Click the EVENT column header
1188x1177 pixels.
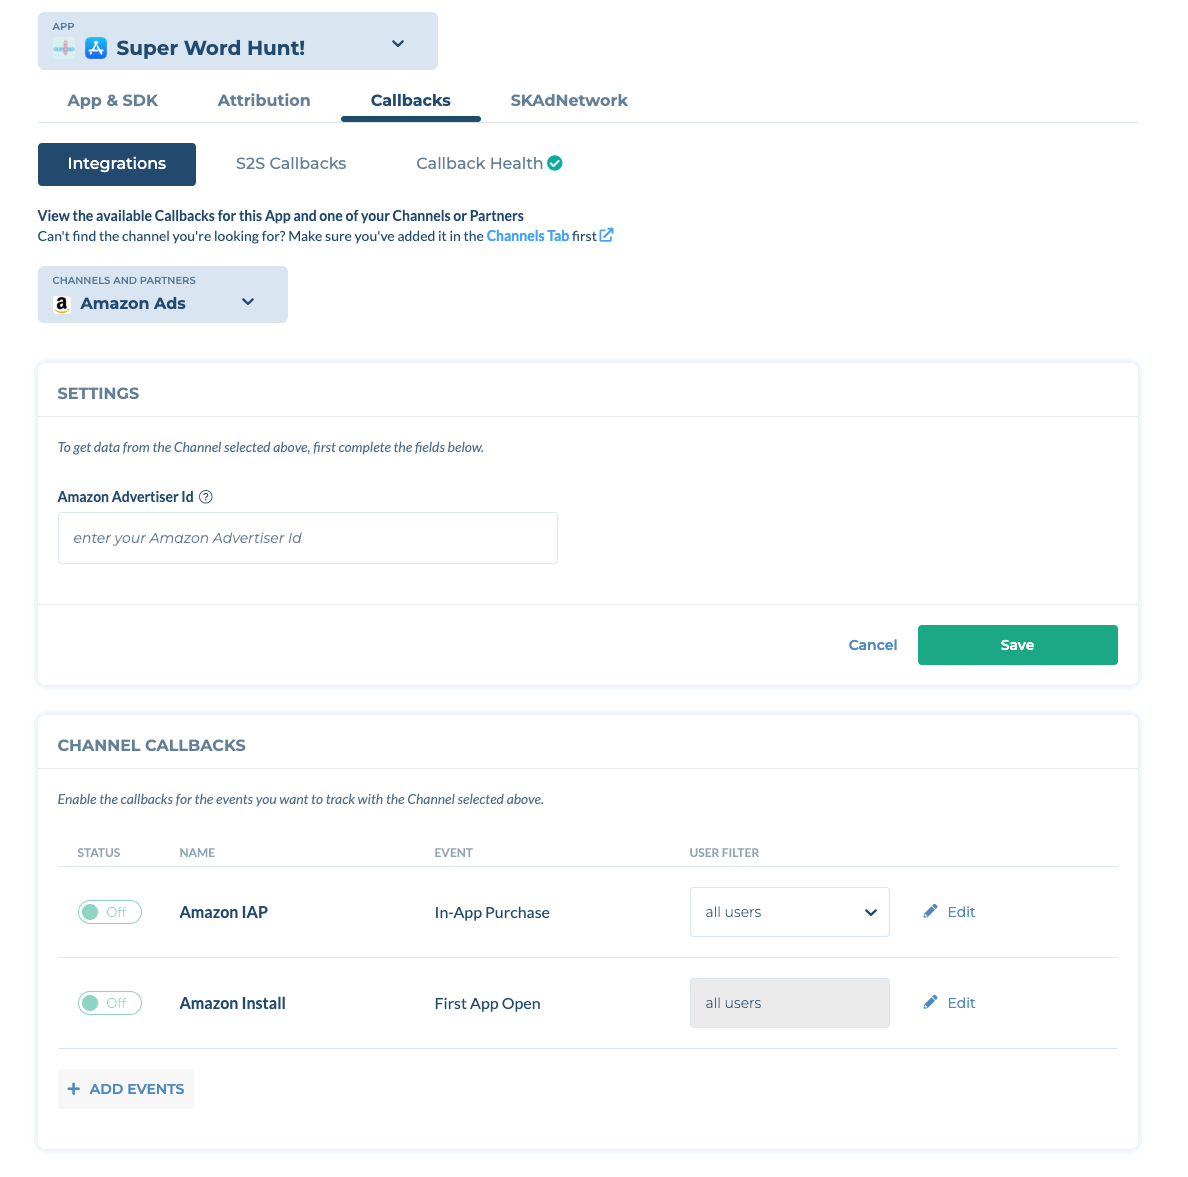(x=453, y=853)
